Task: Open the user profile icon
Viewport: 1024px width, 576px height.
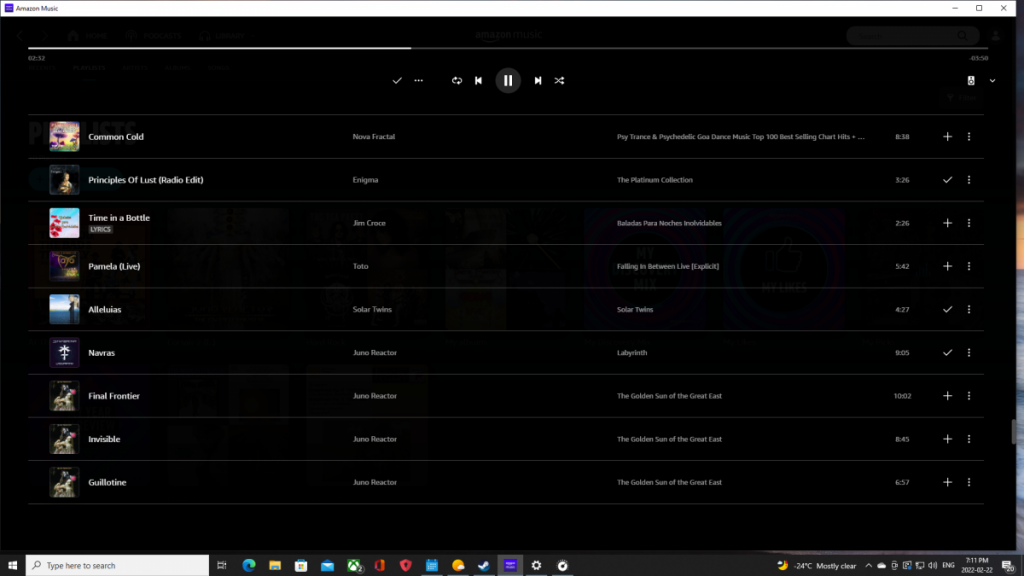Action: 995,35
